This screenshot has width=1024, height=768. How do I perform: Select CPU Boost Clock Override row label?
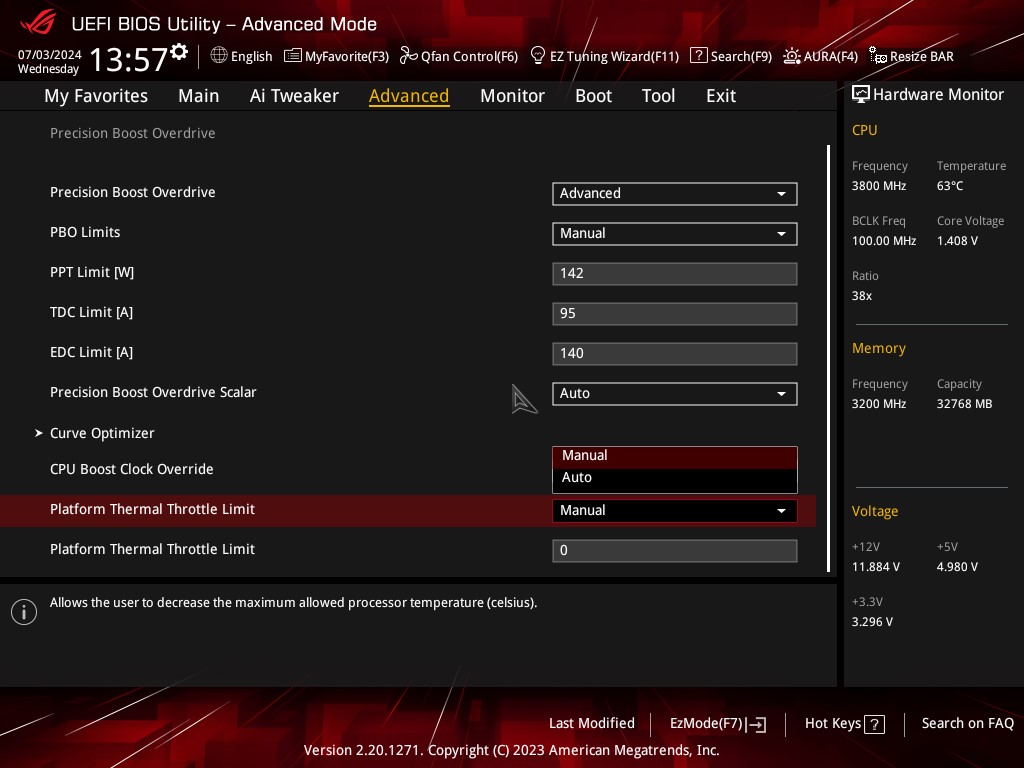131,470
